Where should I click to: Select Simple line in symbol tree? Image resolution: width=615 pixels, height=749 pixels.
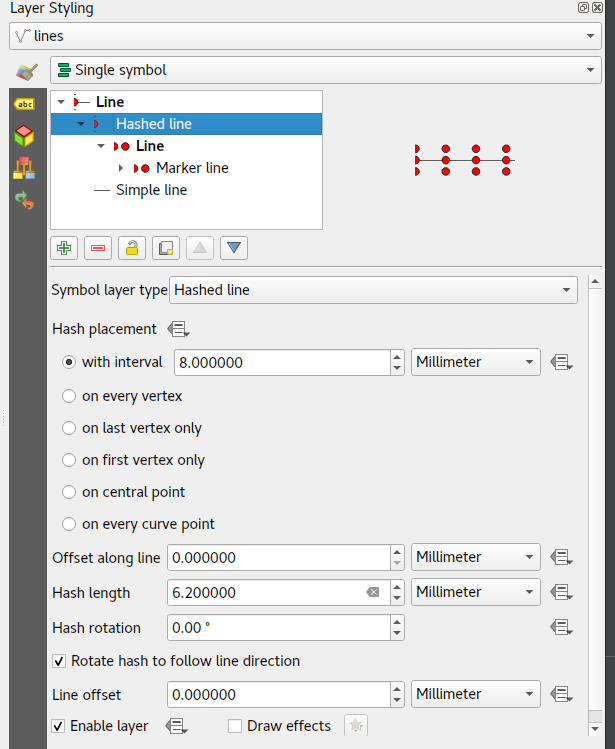pos(151,190)
